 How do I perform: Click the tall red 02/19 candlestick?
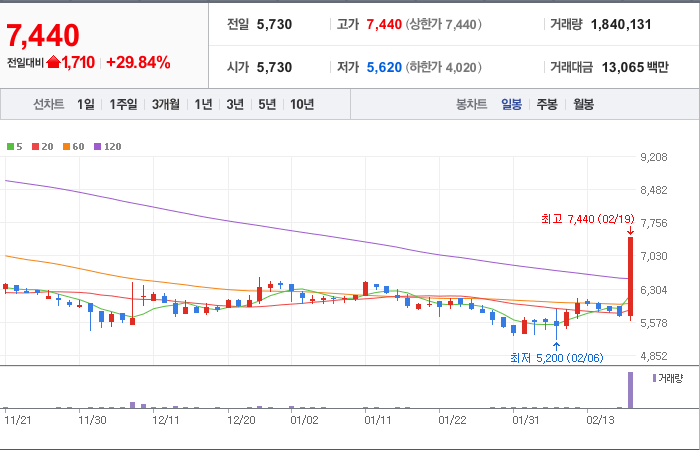pyautogui.click(x=630, y=277)
